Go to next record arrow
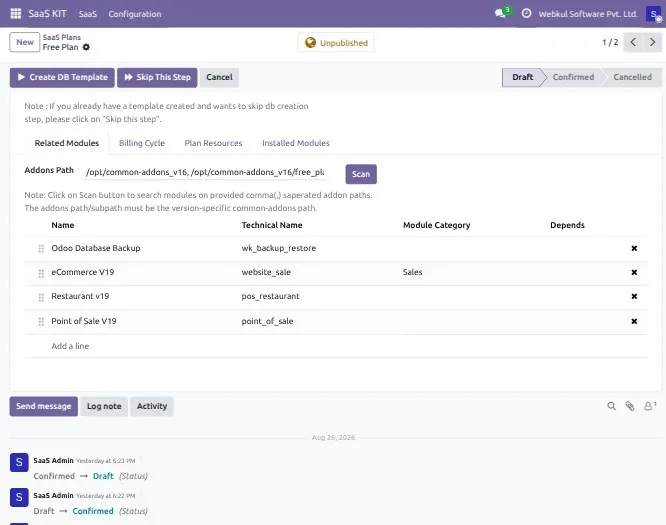Image resolution: width=666 pixels, height=525 pixels. pyautogui.click(x=652, y=42)
